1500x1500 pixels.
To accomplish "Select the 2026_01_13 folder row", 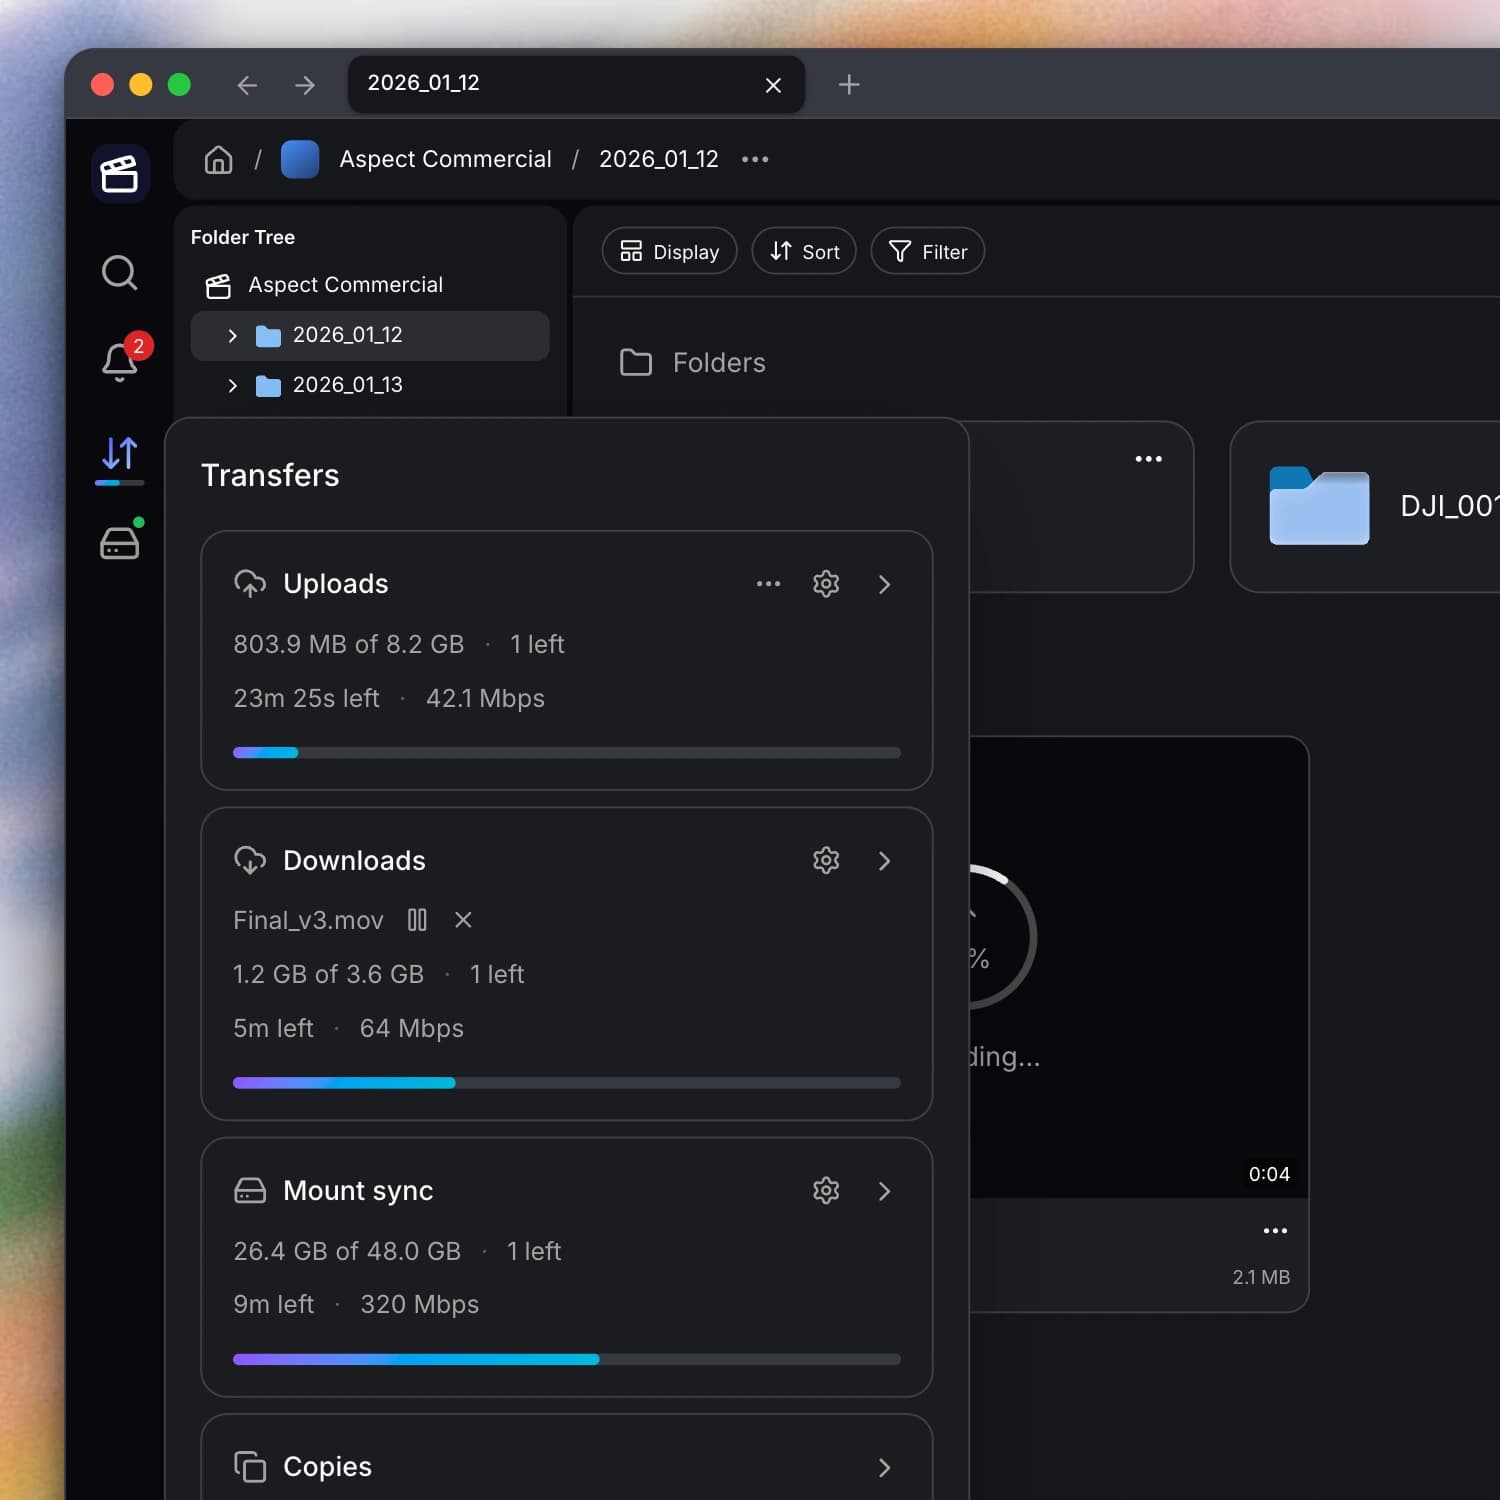I will [370, 385].
